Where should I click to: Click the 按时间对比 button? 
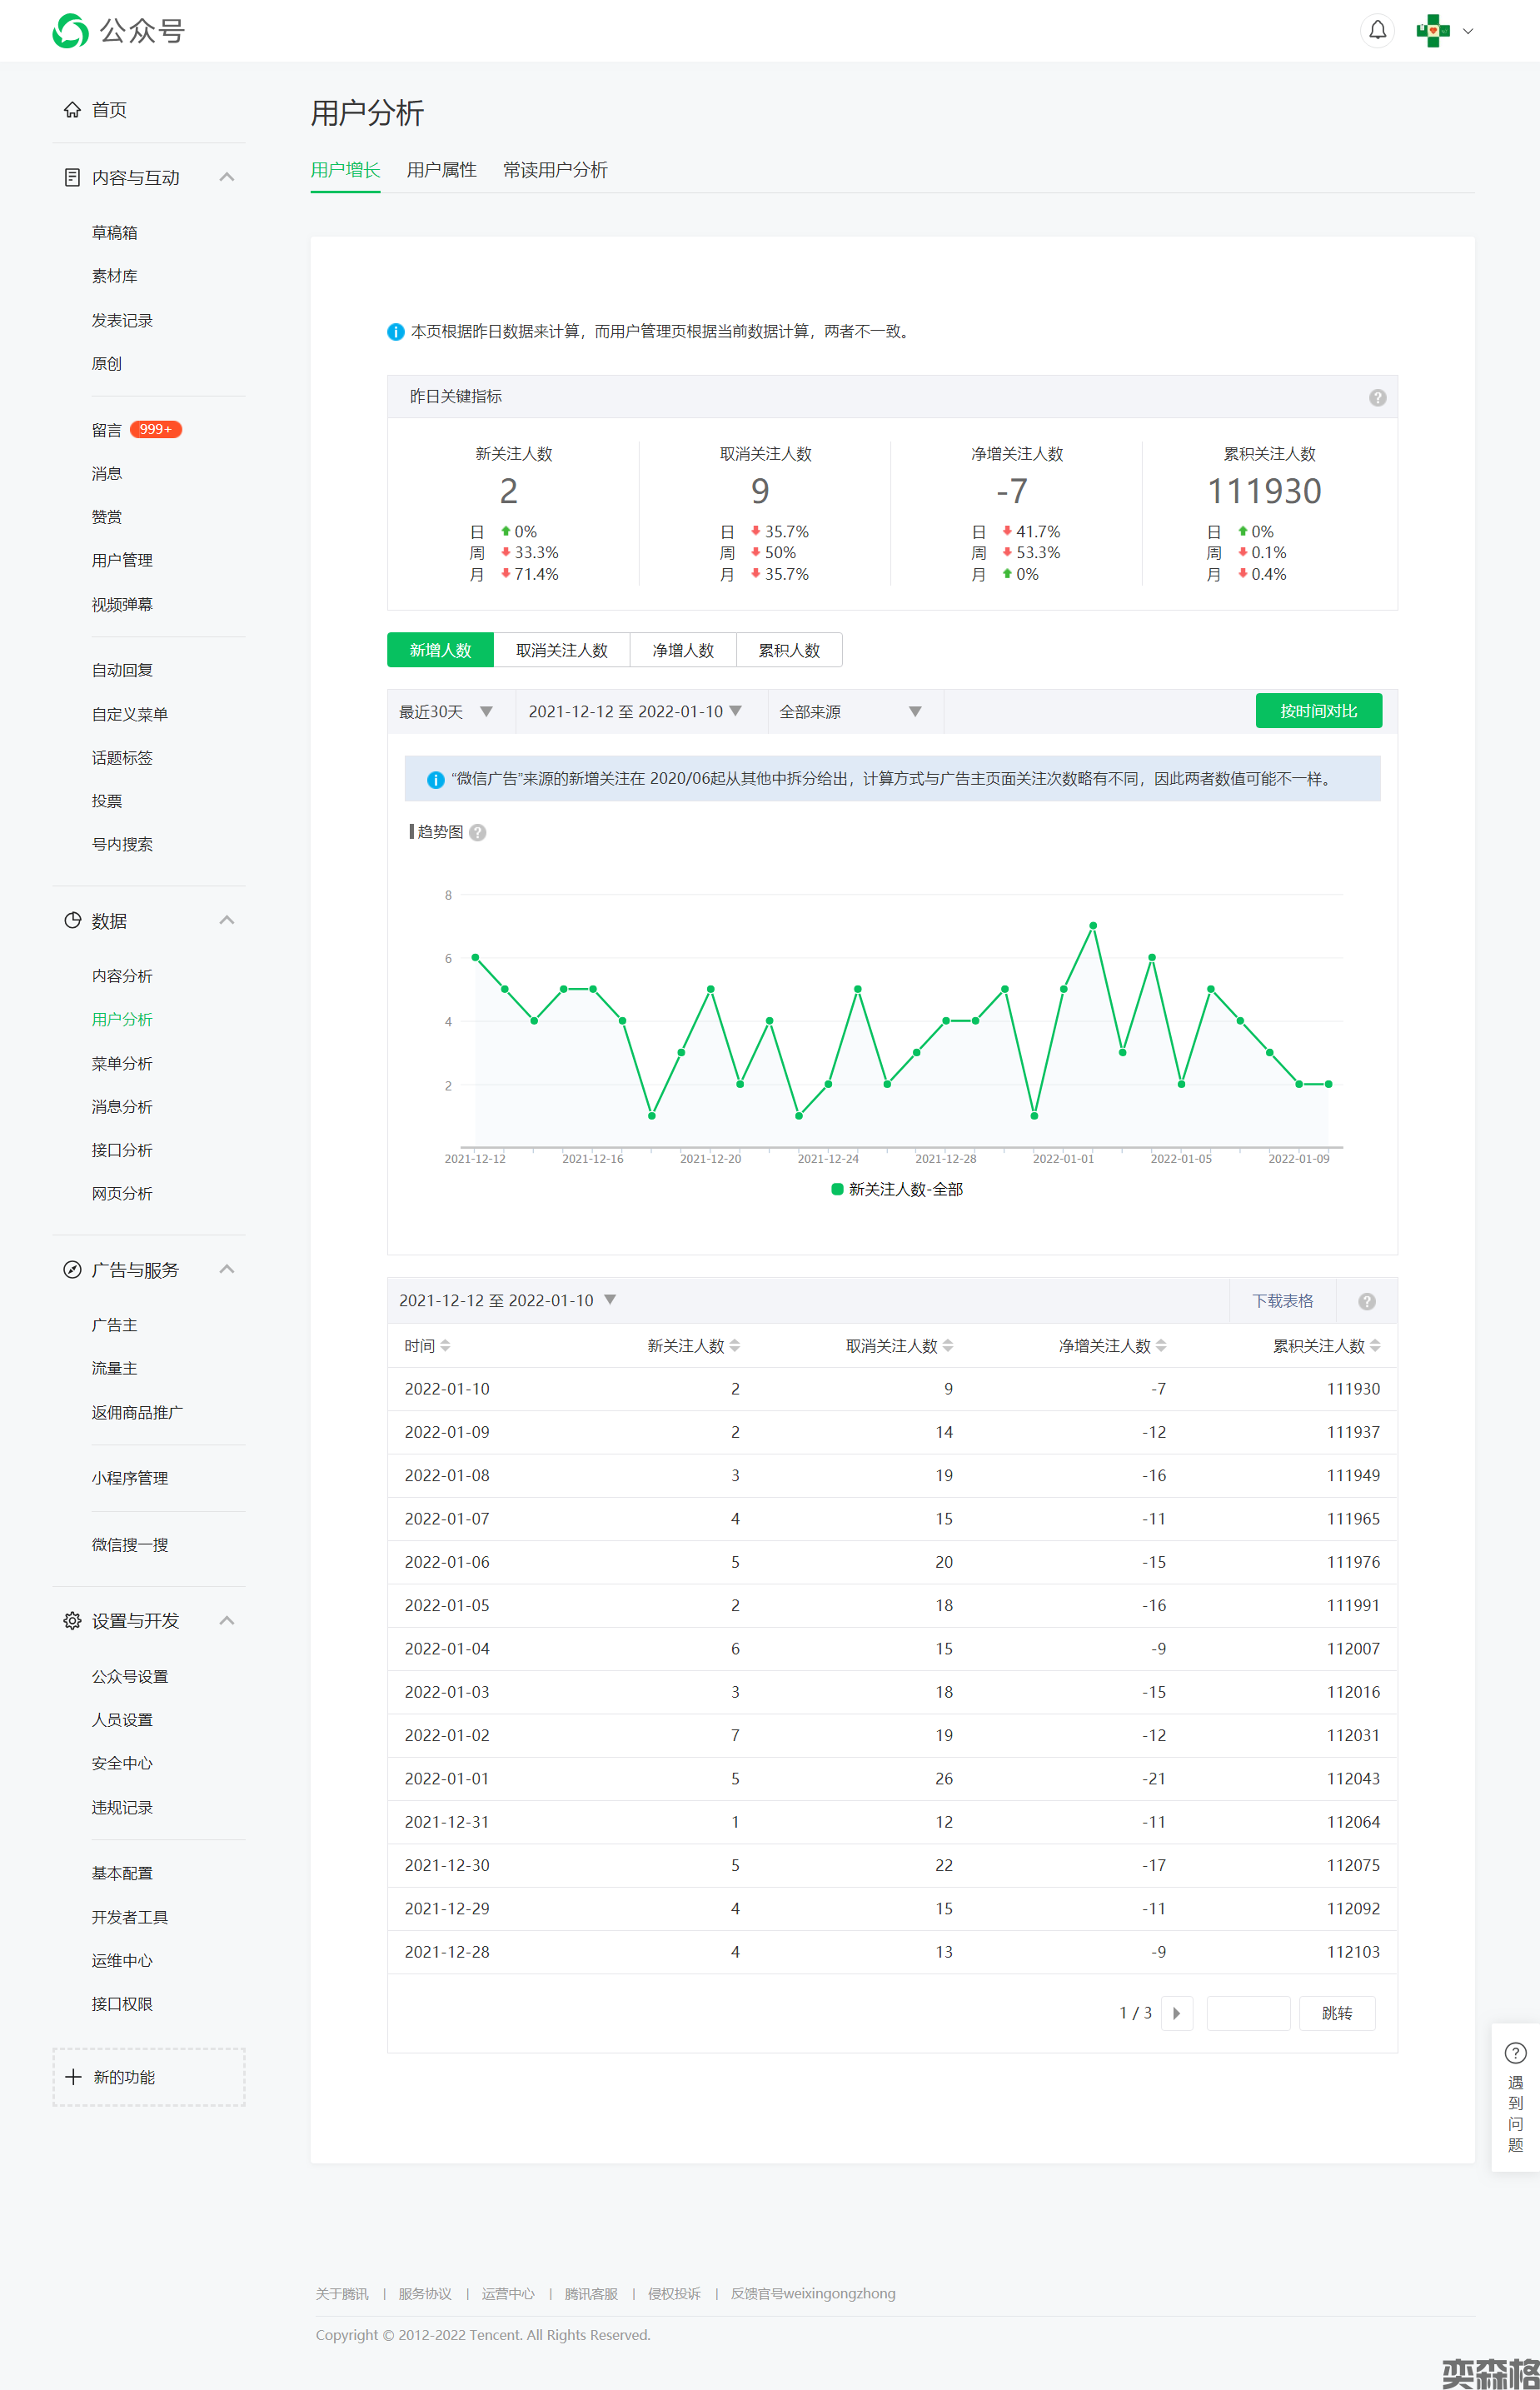click(x=1318, y=711)
